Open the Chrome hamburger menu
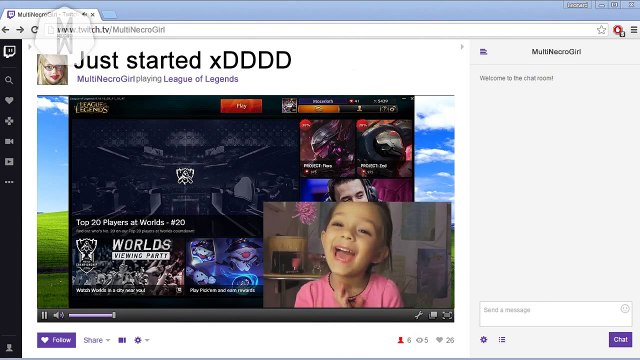 (x=634, y=30)
